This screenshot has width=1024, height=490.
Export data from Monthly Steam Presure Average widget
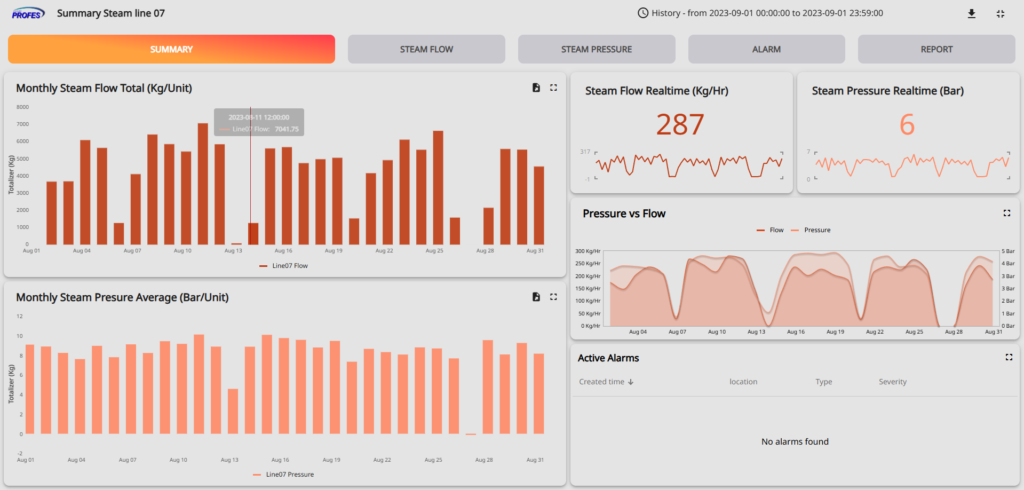coord(536,297)
